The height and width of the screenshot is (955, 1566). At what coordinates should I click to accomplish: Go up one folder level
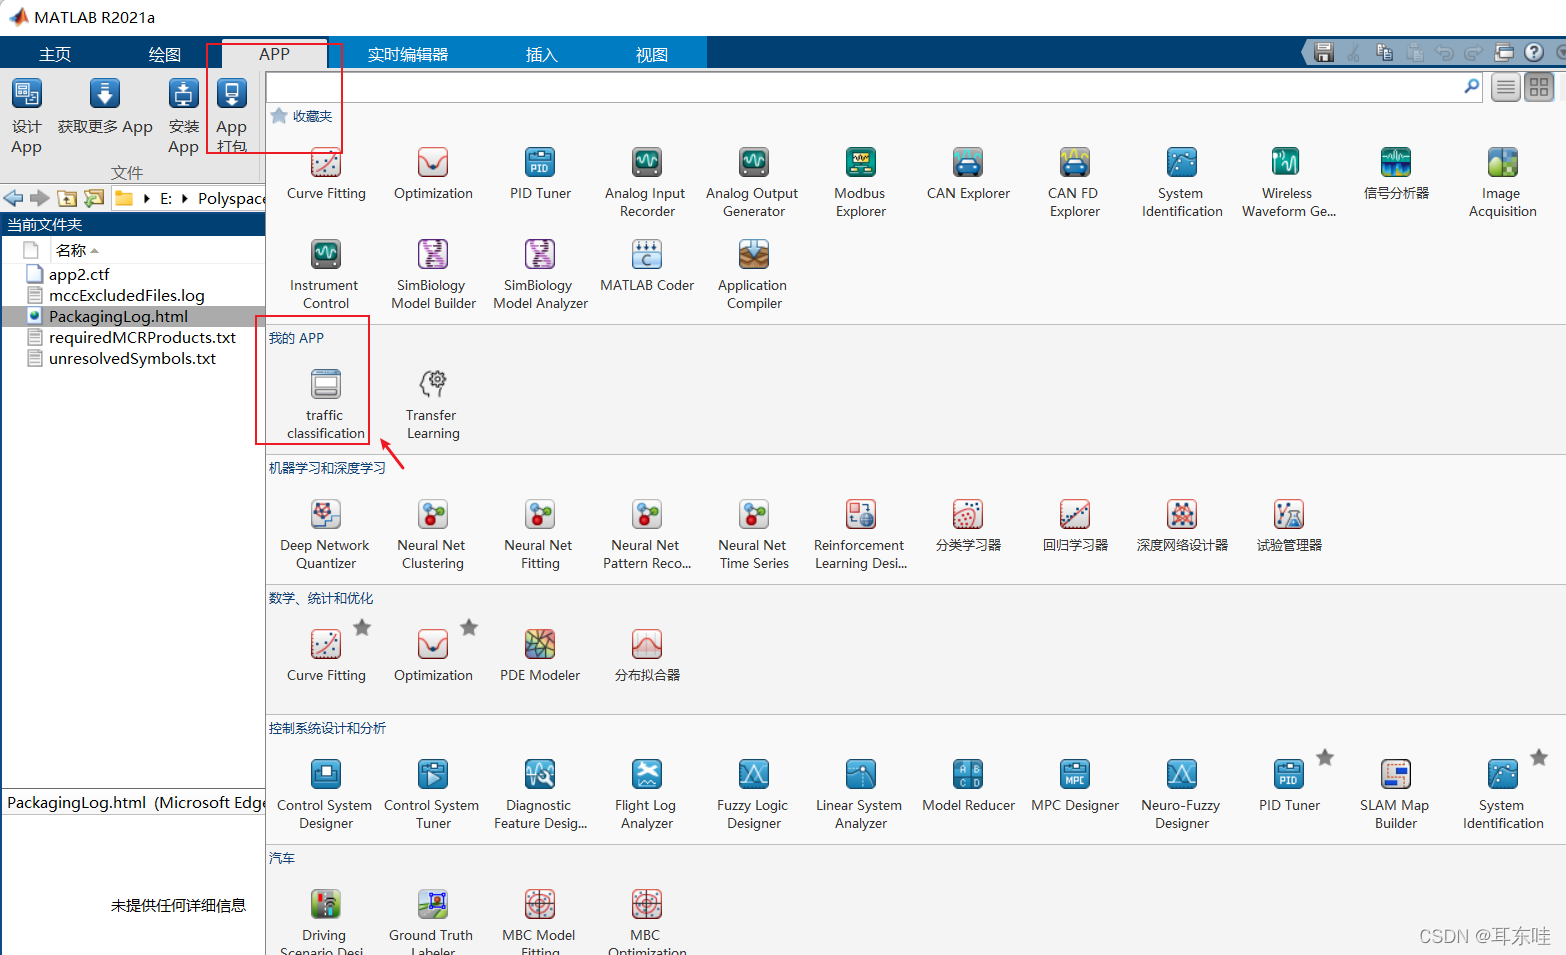67,198
